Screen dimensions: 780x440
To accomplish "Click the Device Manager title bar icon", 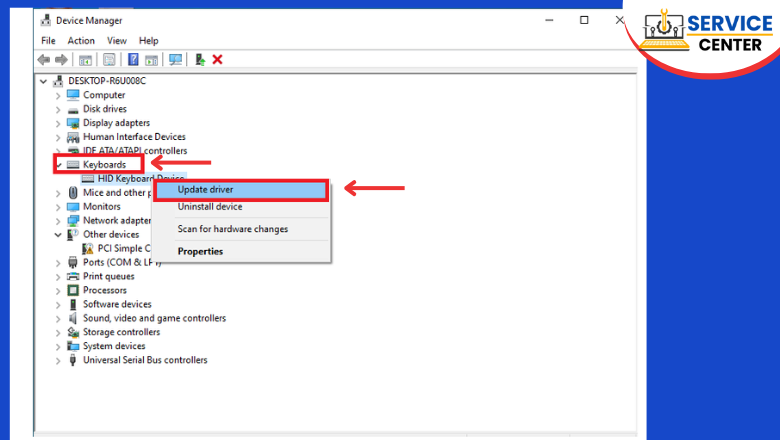I will click(x=46, y=20).
